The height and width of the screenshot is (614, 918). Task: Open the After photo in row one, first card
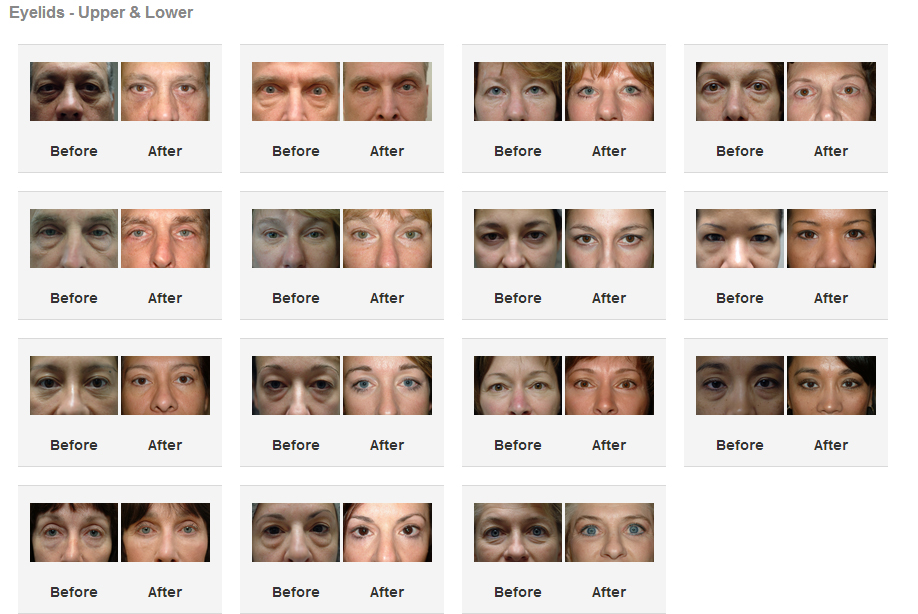coord(166,91)
